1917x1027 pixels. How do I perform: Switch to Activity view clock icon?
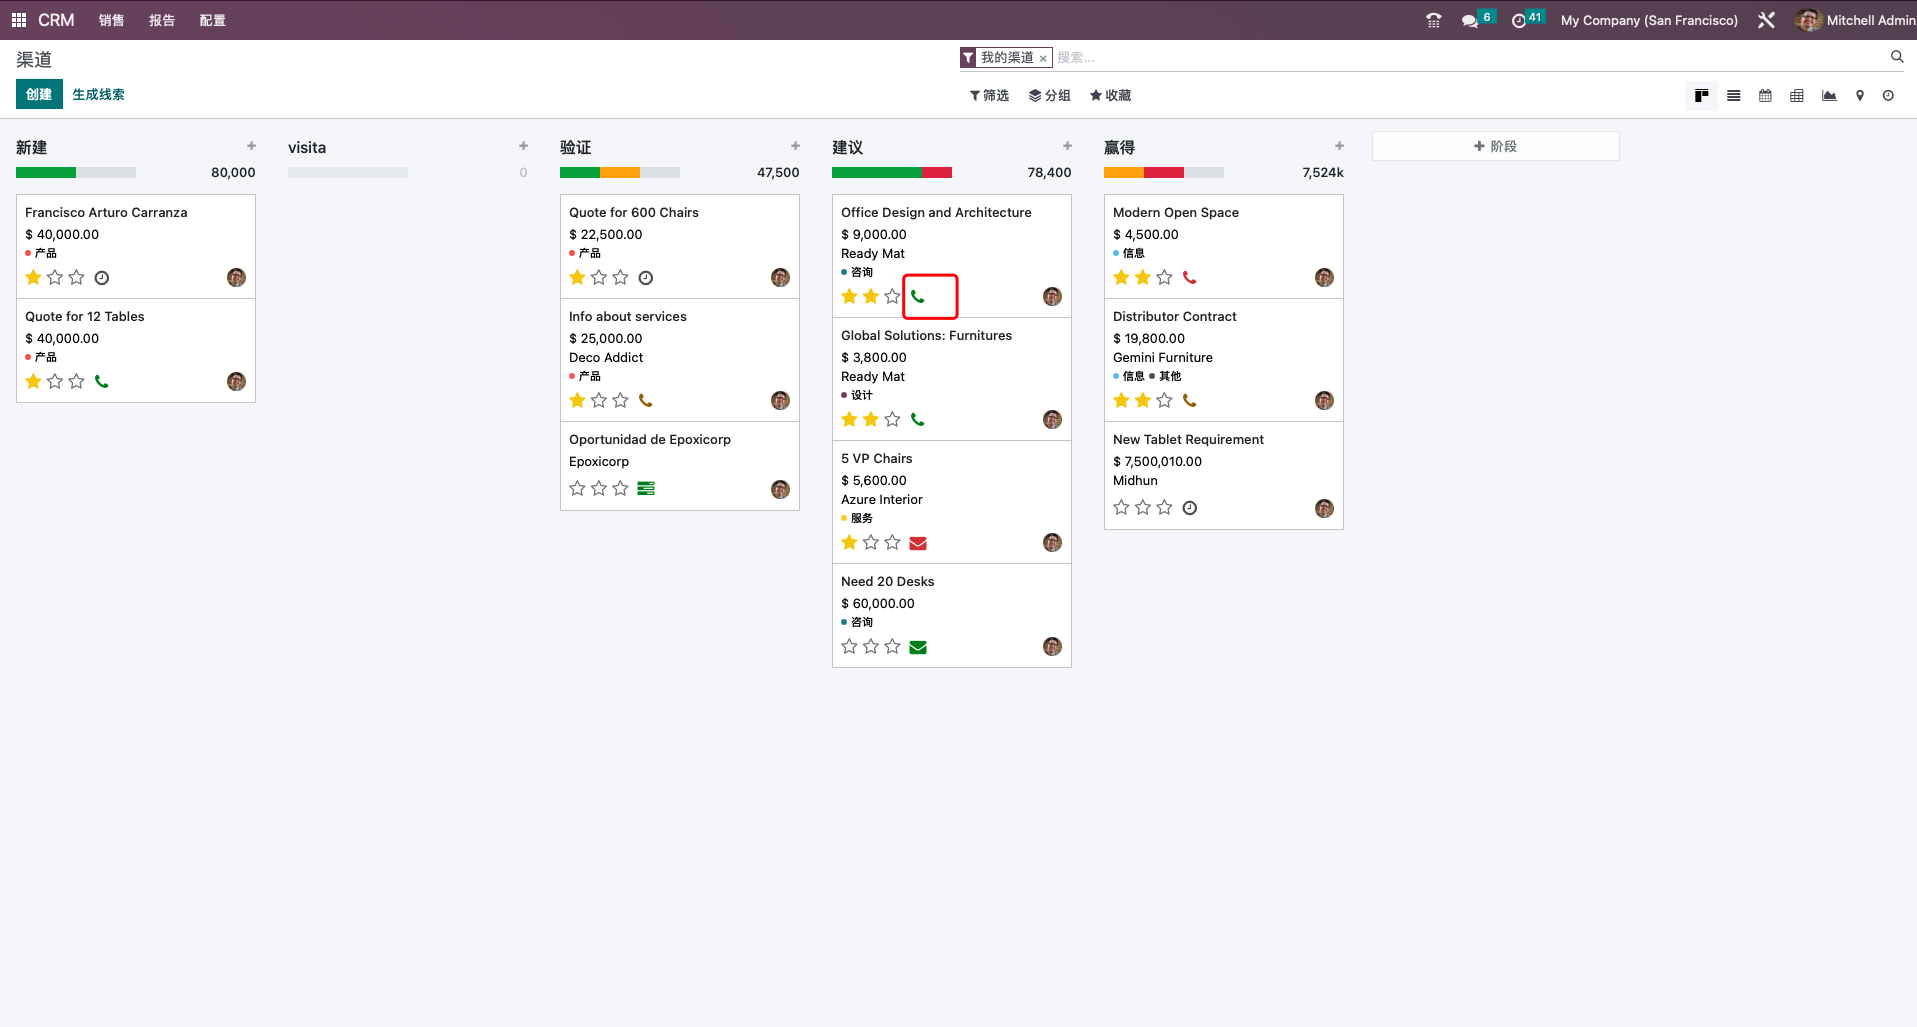coord(1888,96)
